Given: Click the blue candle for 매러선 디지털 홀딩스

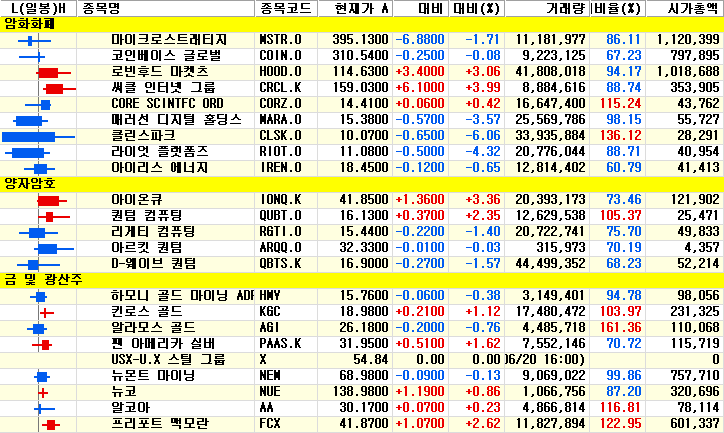Looking at the screenshot, I should [30, 121].
